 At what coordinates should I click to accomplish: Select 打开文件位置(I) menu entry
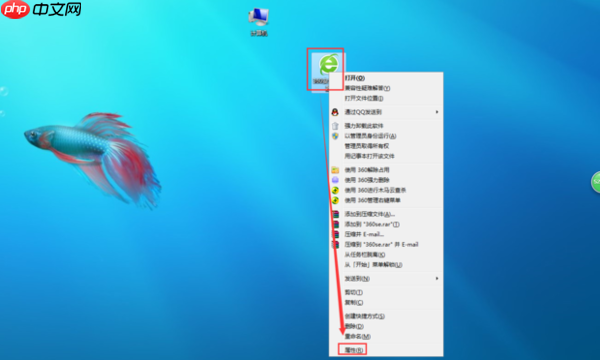pos(364,98)
